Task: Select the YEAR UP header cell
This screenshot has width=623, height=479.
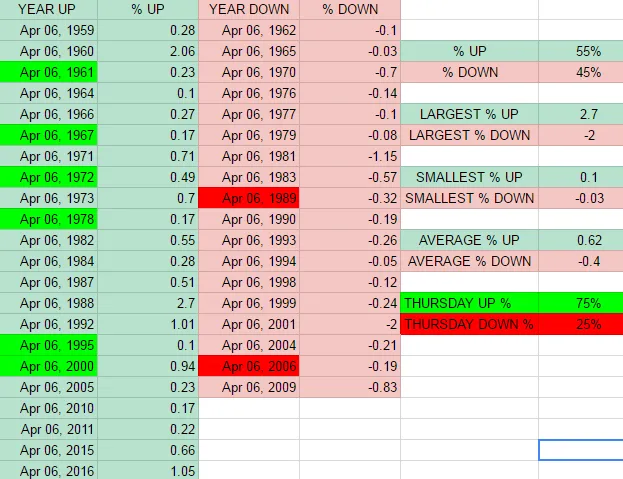Action: pyautogui.click(x=48, y=9)
